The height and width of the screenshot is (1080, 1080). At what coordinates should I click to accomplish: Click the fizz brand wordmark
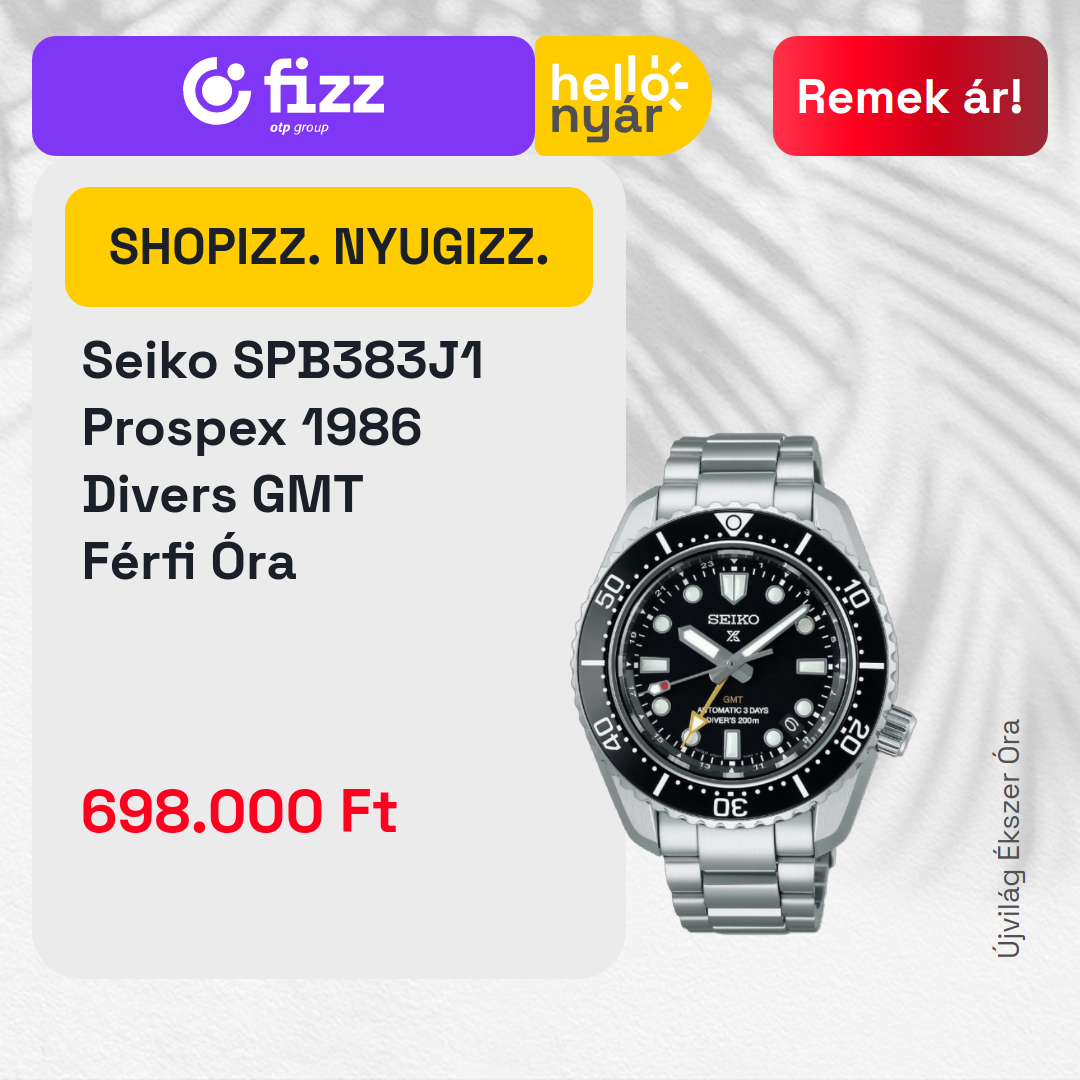click(x=324, y=87)
